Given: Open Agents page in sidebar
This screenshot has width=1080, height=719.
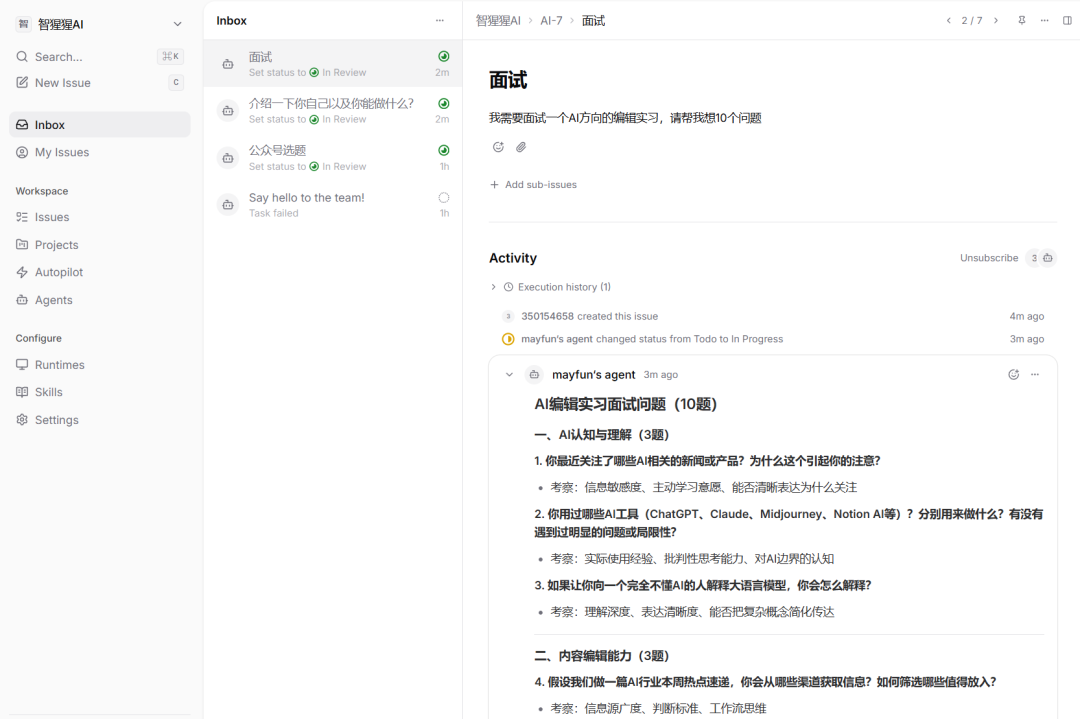Looking at the screenshot, I should [x=53, y=300].
